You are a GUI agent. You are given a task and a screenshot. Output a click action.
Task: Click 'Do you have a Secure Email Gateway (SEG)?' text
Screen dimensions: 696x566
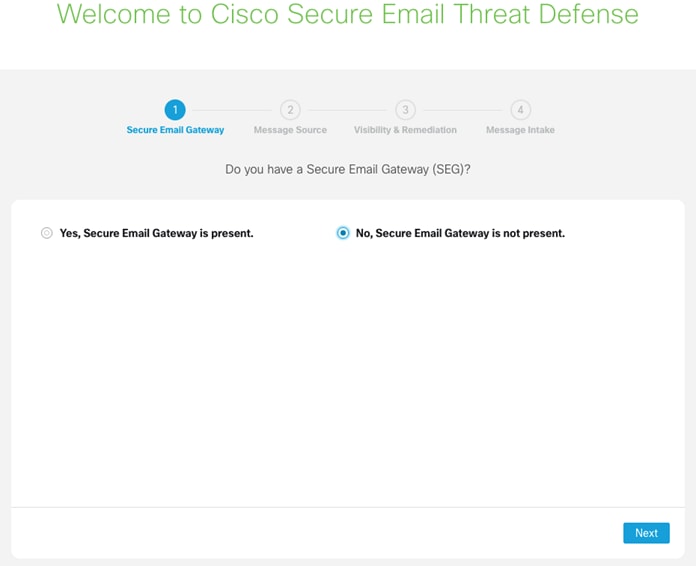[348, 170]
